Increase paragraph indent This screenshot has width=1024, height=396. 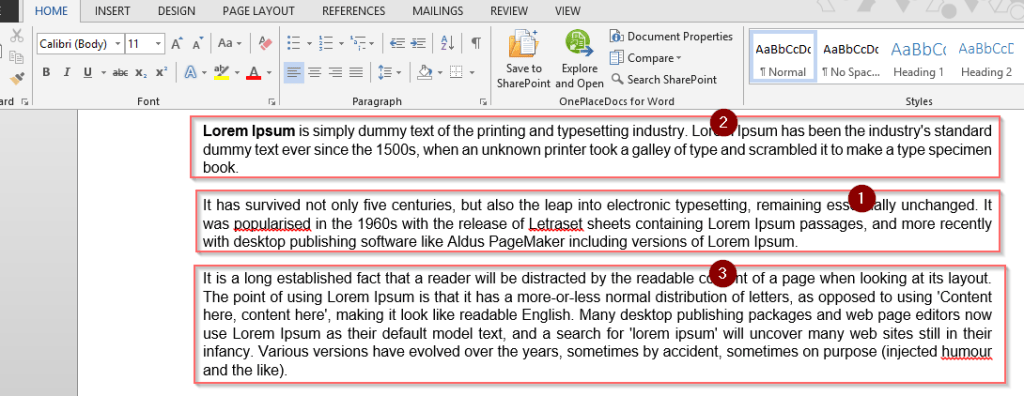click(x=419, y=44)
